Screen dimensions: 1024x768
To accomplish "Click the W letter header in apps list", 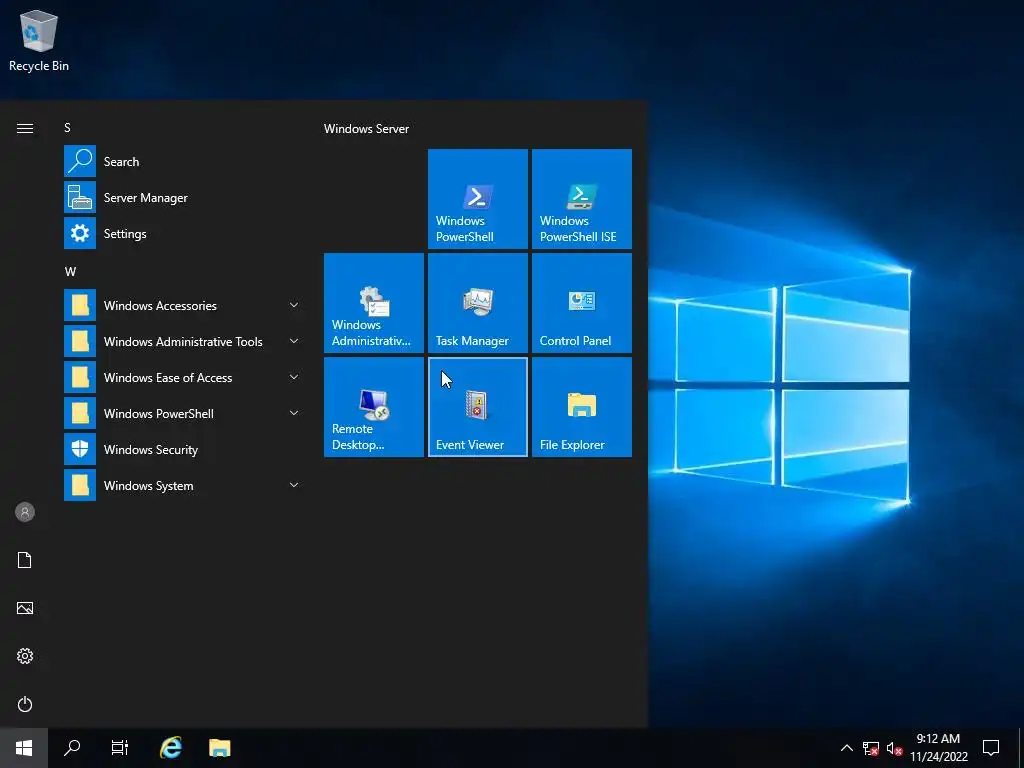I will pyautogui.click(x=70, y=272).
